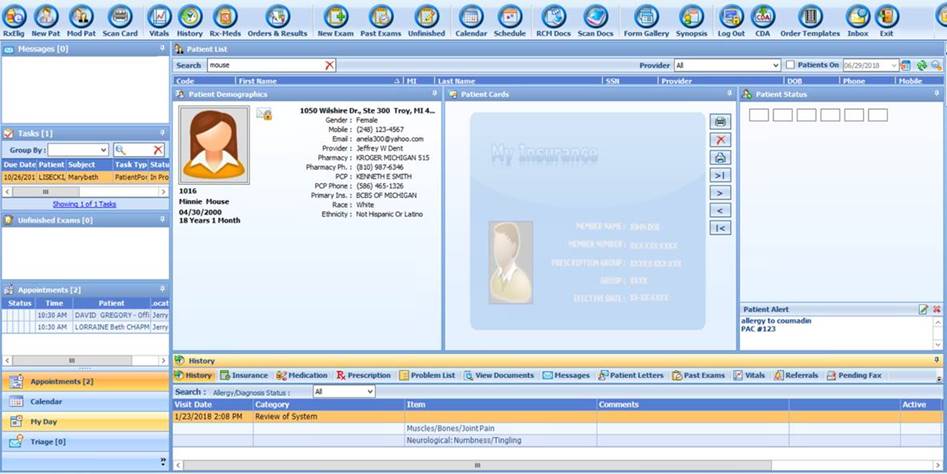
Task: Open Orders & Results
Action: [x=277, y=20]
